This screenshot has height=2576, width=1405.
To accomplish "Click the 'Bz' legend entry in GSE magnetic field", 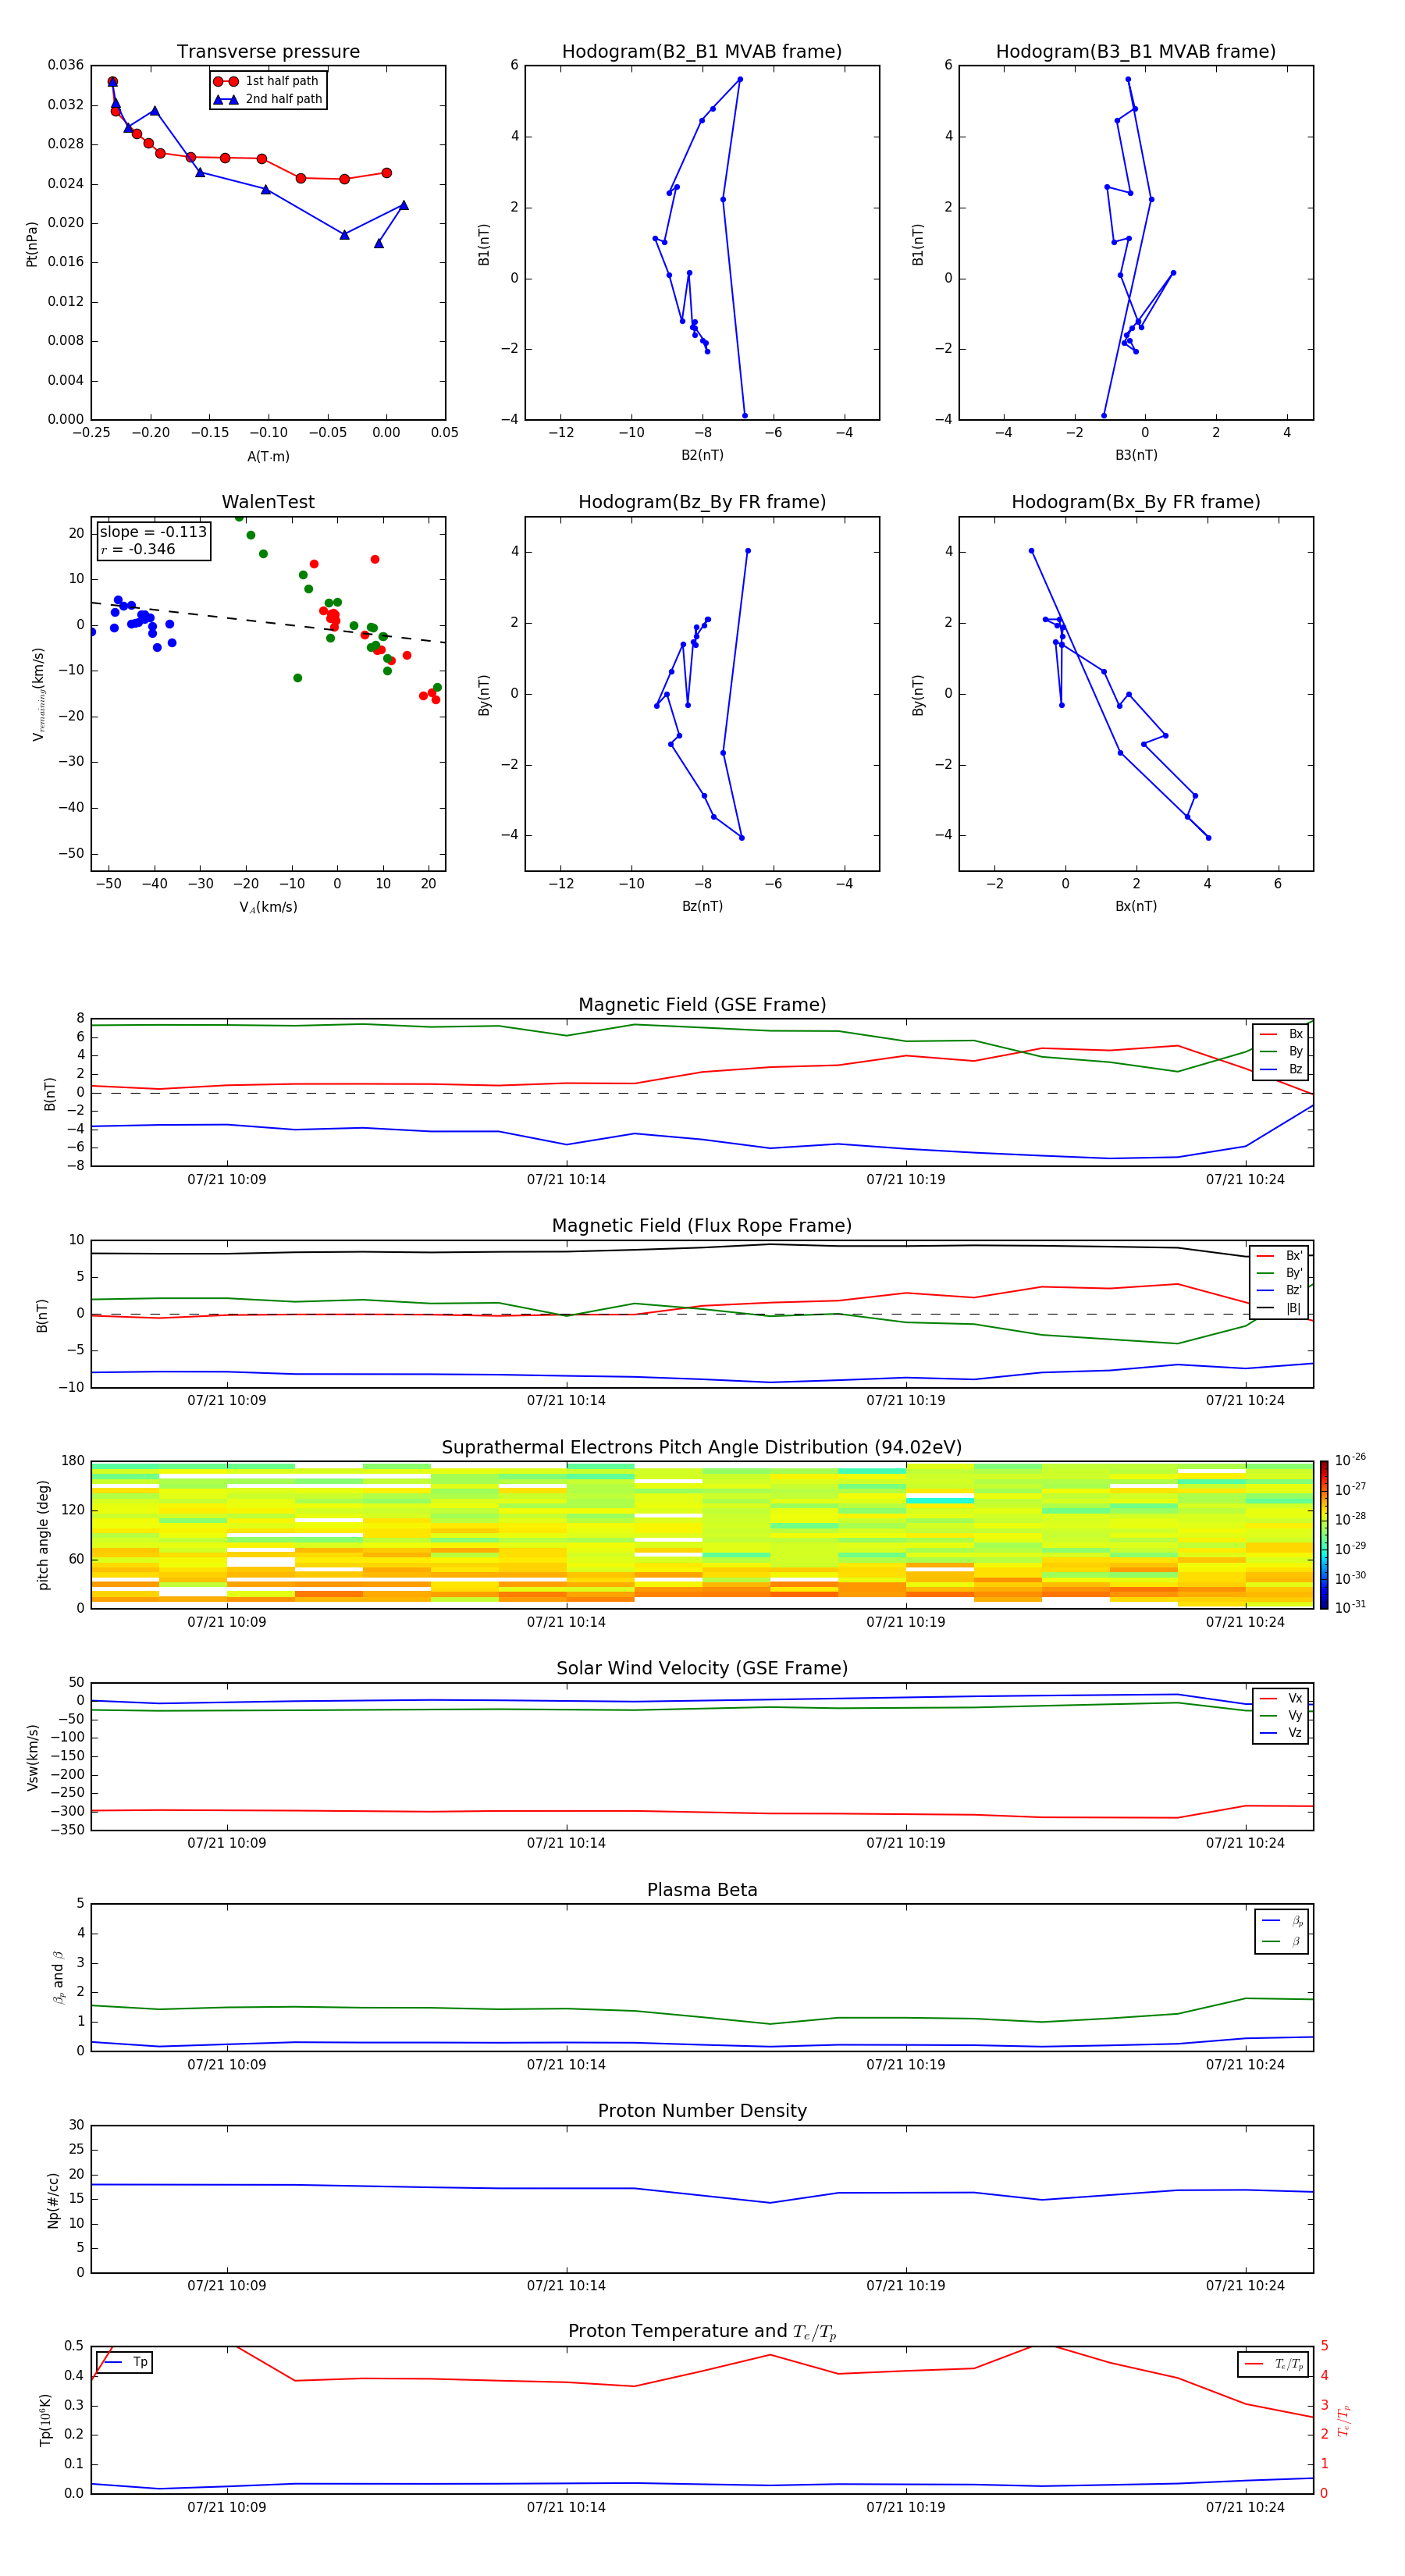I will pyautogui.click(x=1281, y=1069).
